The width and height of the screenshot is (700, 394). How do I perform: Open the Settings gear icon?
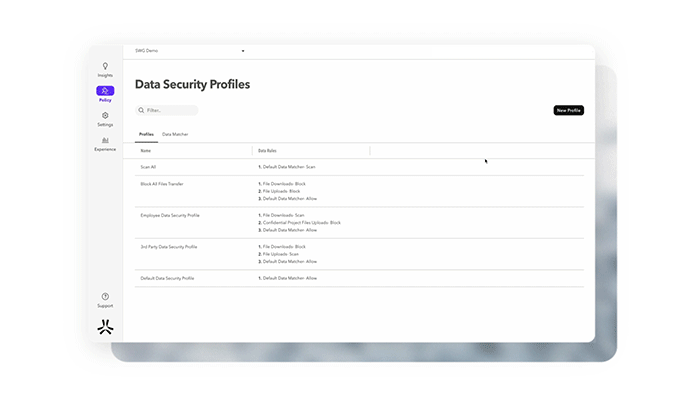tap(105, 115)
